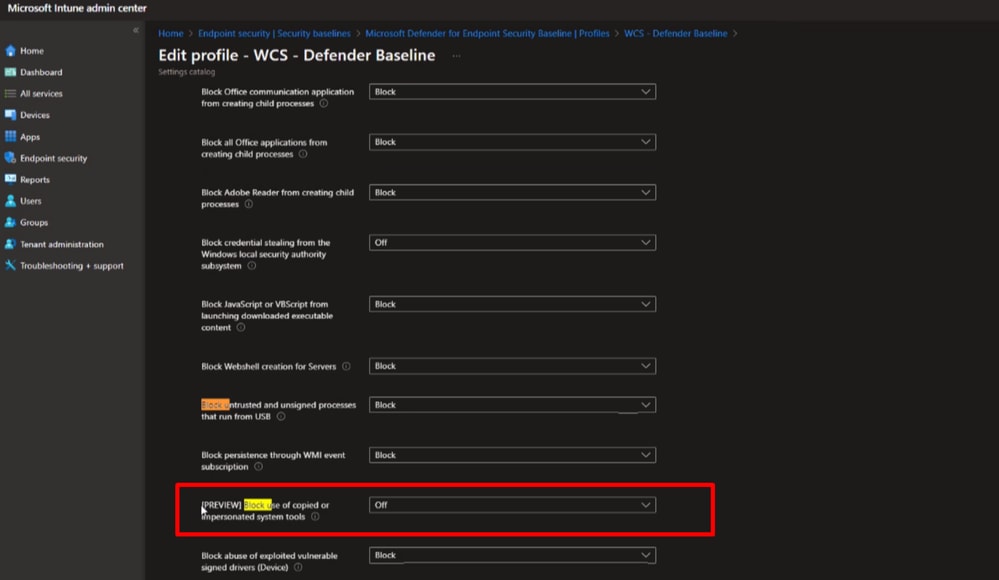Open dropdown for copied or impersonated system tools
The width and height of the screenshot is (999, 580).
coord(512,505)
